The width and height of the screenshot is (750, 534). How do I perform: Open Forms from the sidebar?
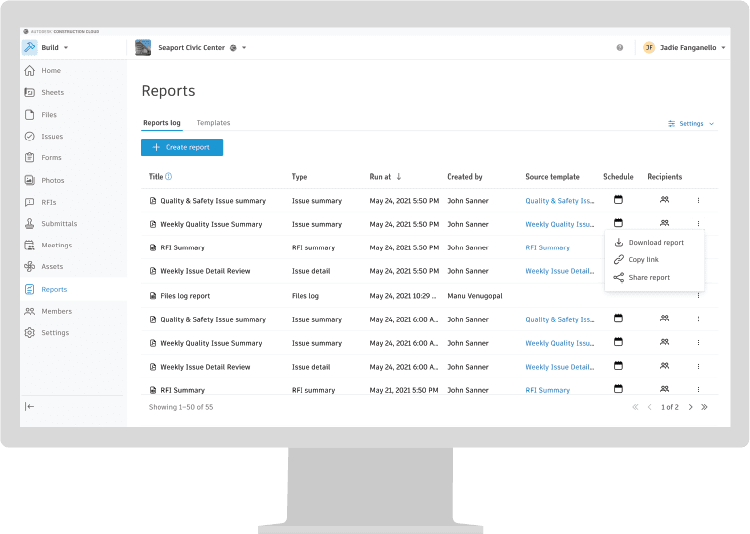[51, 157]
